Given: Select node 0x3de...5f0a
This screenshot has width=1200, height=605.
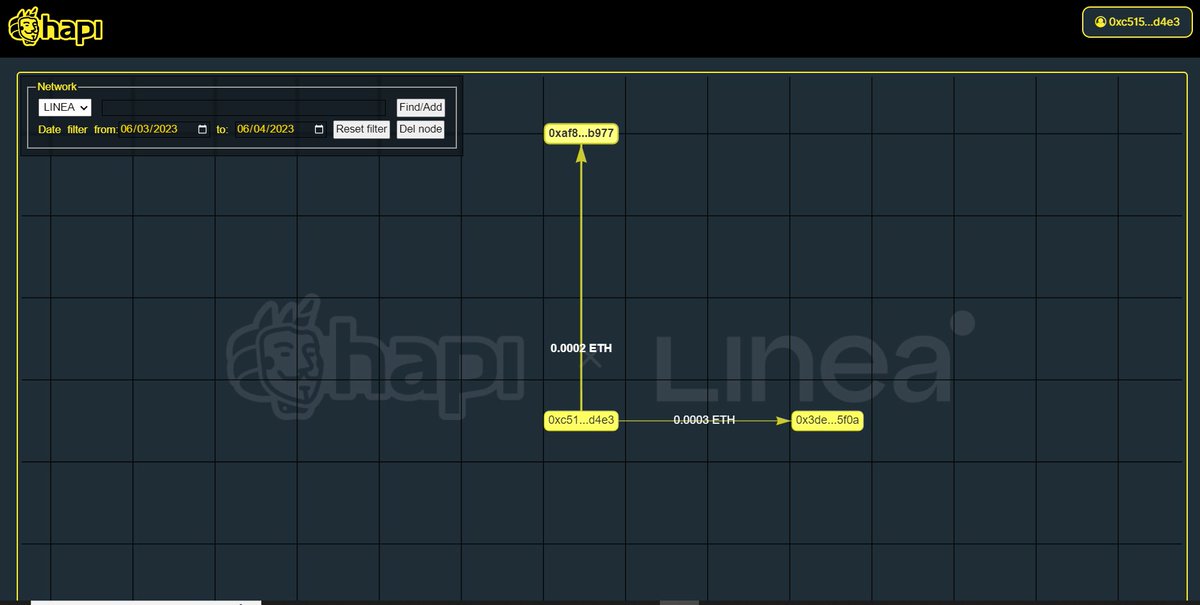Looking at the screenshot, I should tap(828, 421).
